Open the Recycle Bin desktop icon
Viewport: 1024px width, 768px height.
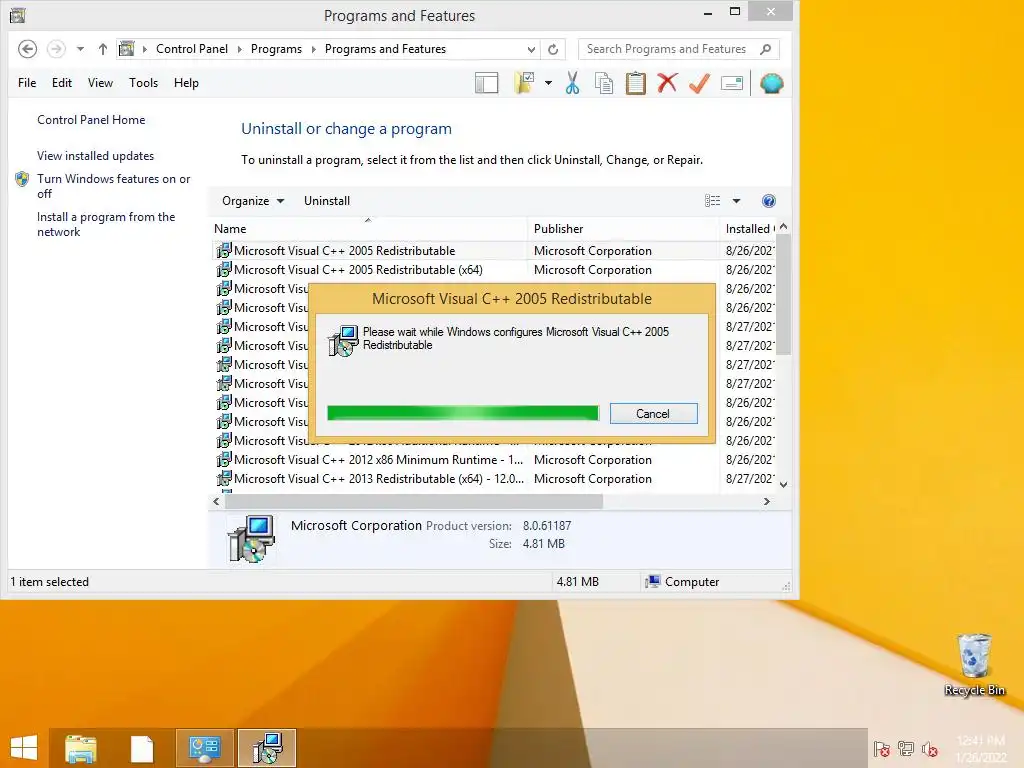(x=974, y=664)
